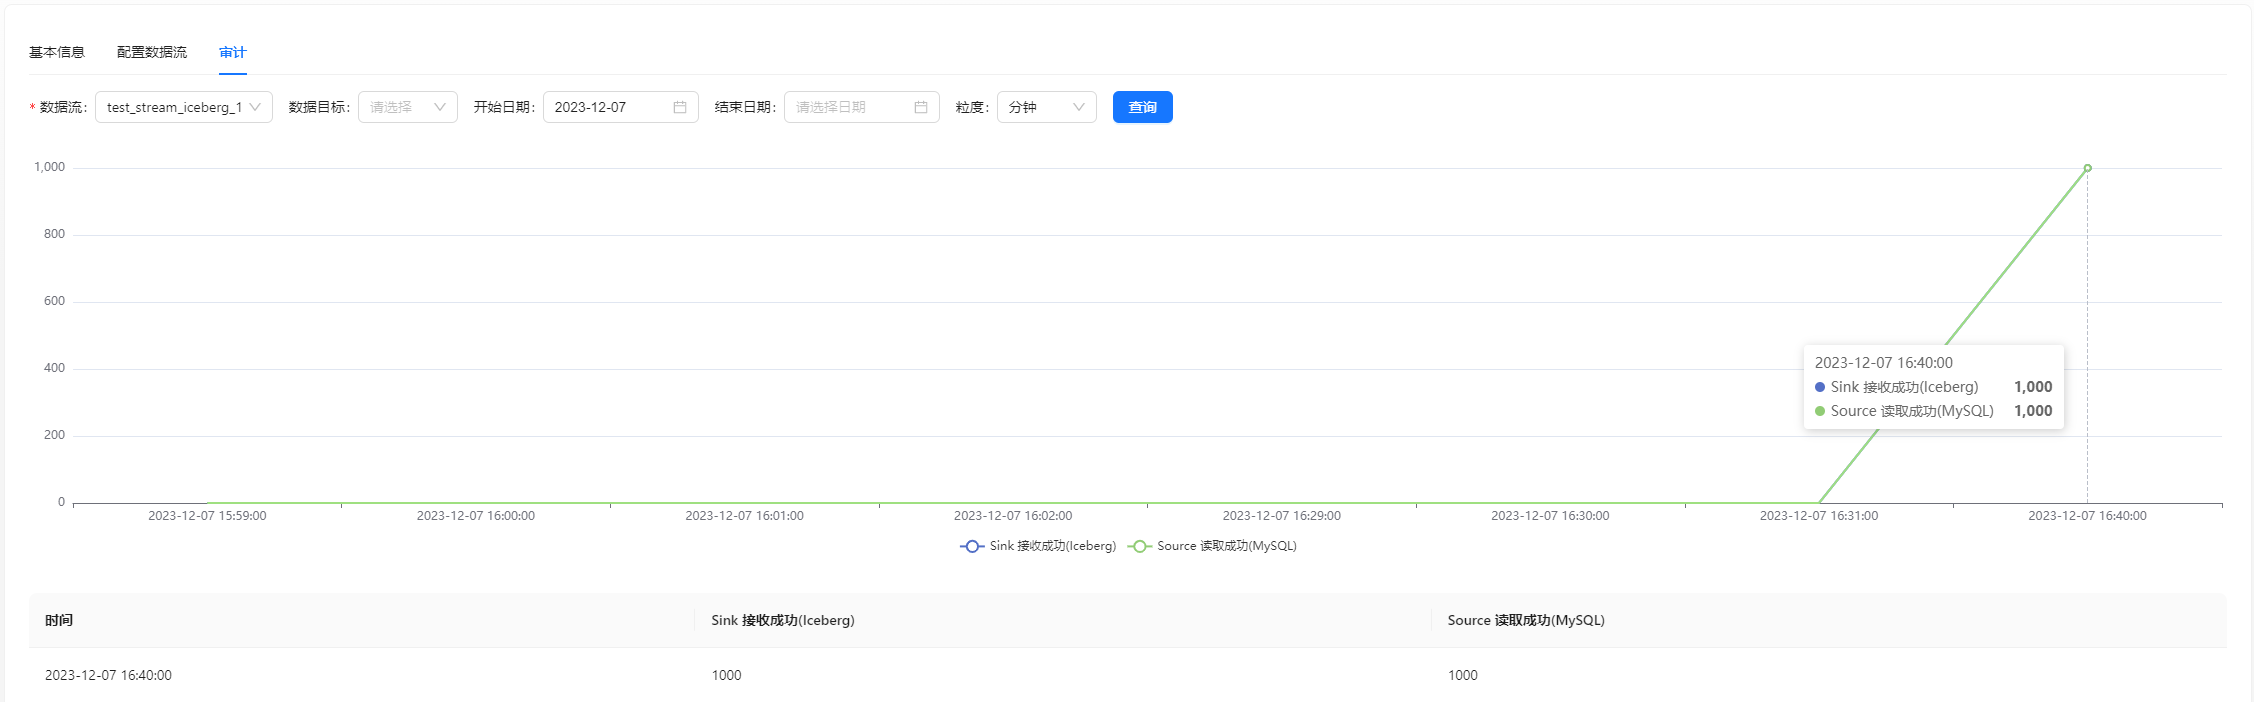Open the start date calendar icon
Image resolution: width=2254 pixels, height=702 pixels.
[680, 107]
